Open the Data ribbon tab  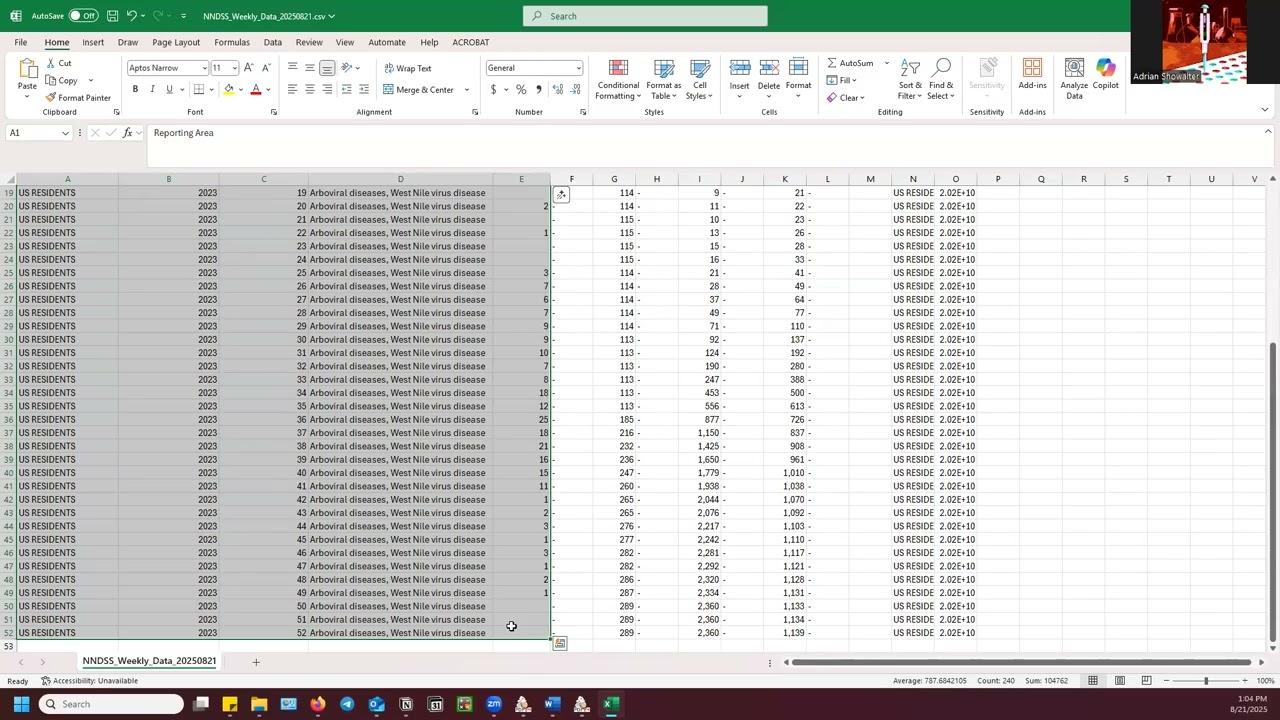(x=272, y=42)
